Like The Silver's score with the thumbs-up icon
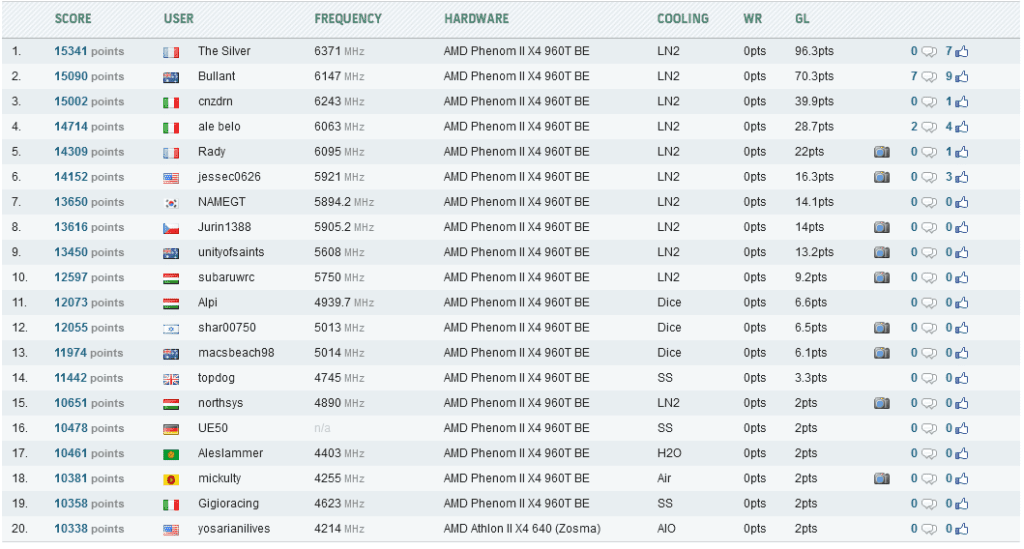This screenshot has width=1024, height=549. point(961,52)
